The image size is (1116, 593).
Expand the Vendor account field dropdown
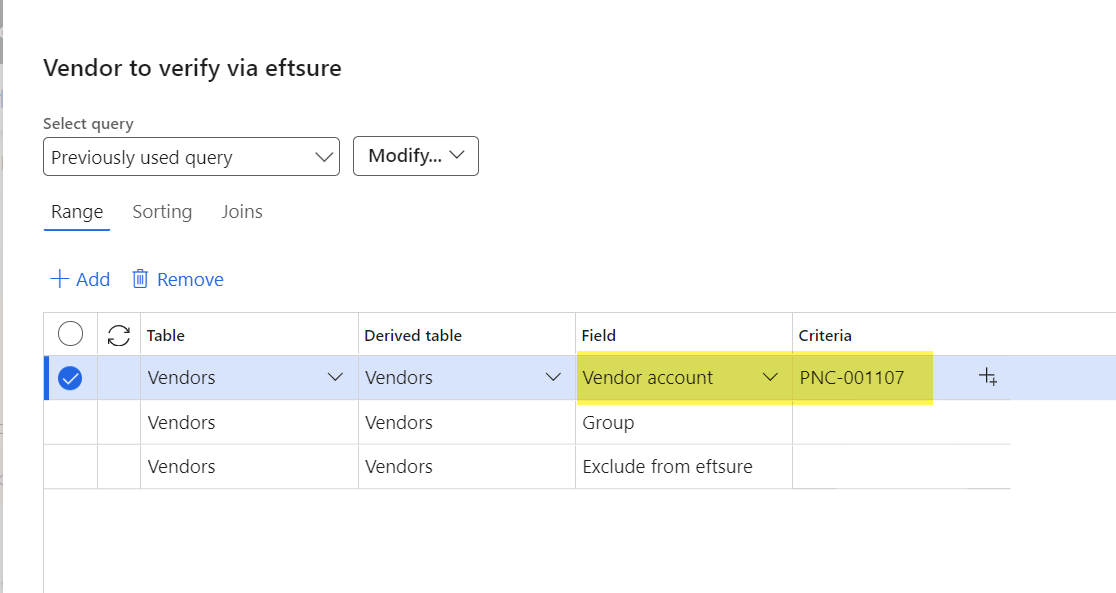click(x=770, y=377)
